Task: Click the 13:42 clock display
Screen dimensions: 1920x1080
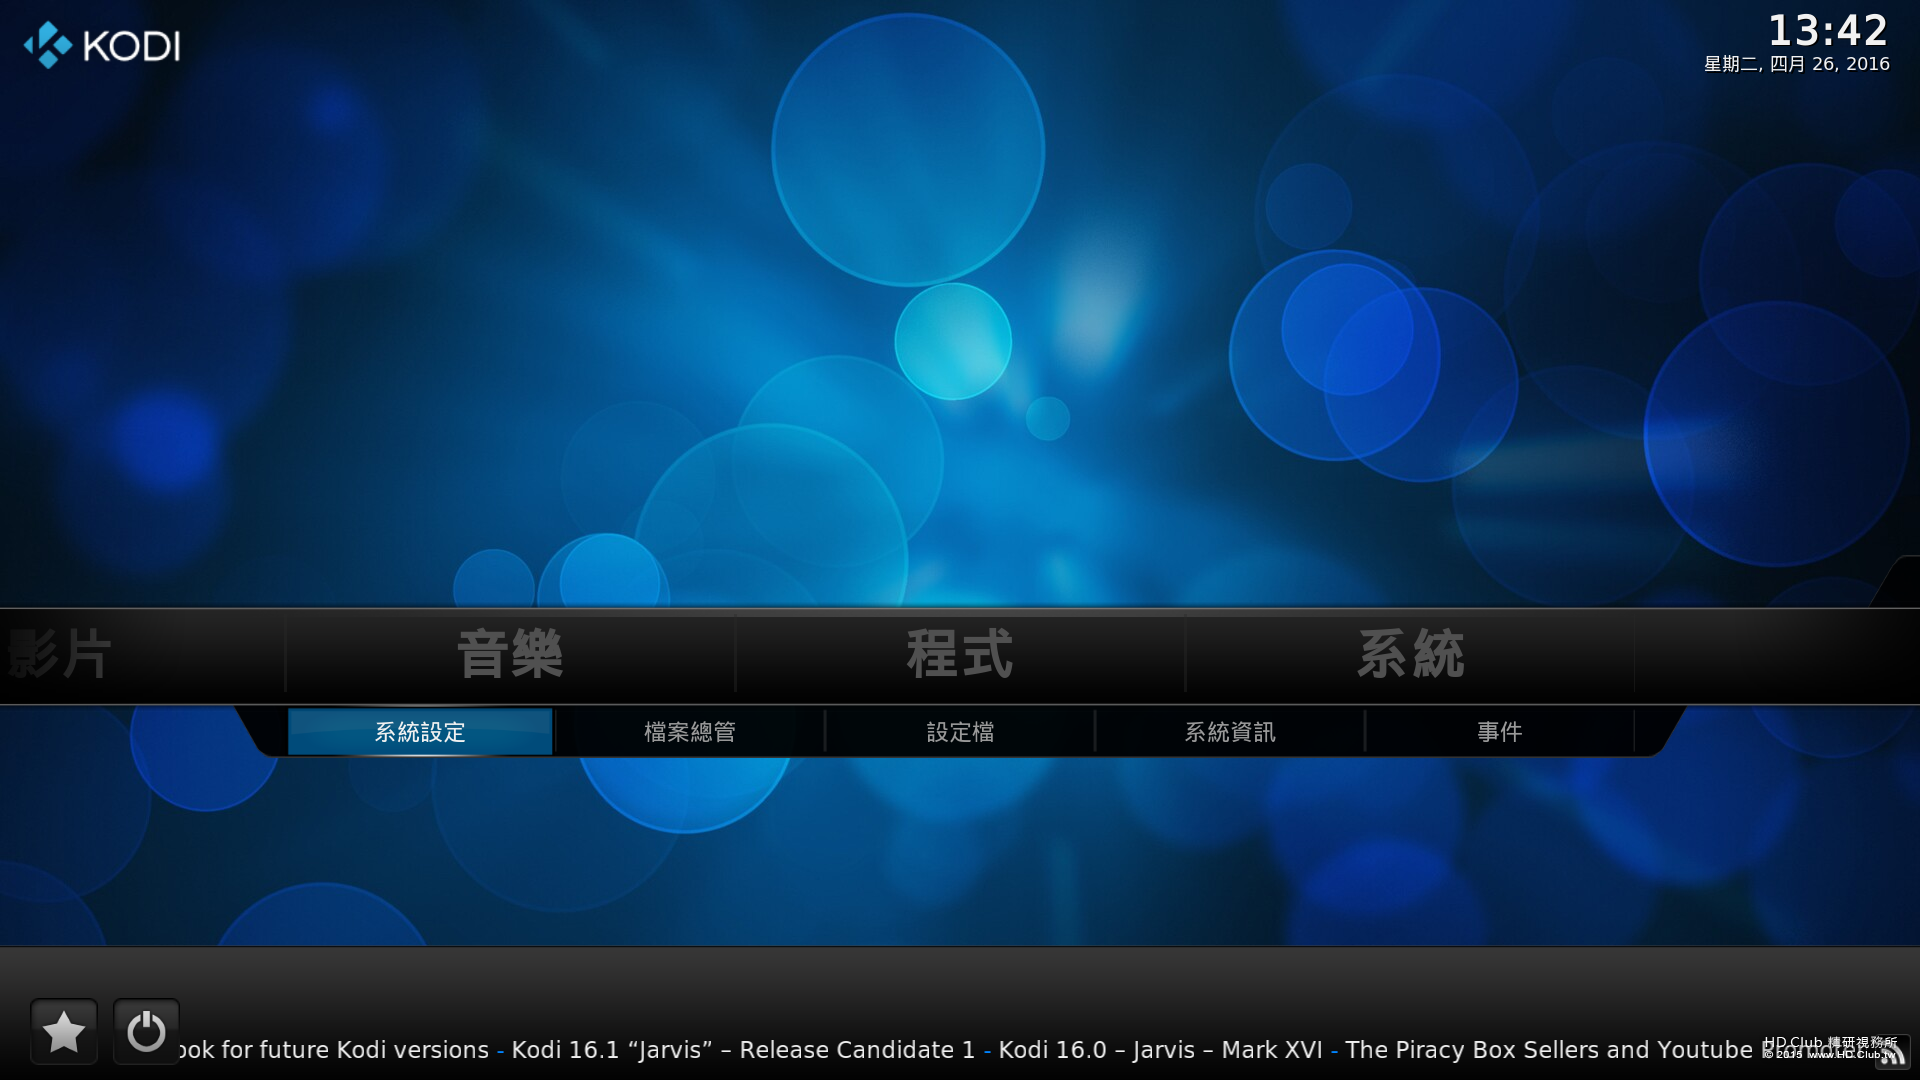Action: [x=1828, y=30]
